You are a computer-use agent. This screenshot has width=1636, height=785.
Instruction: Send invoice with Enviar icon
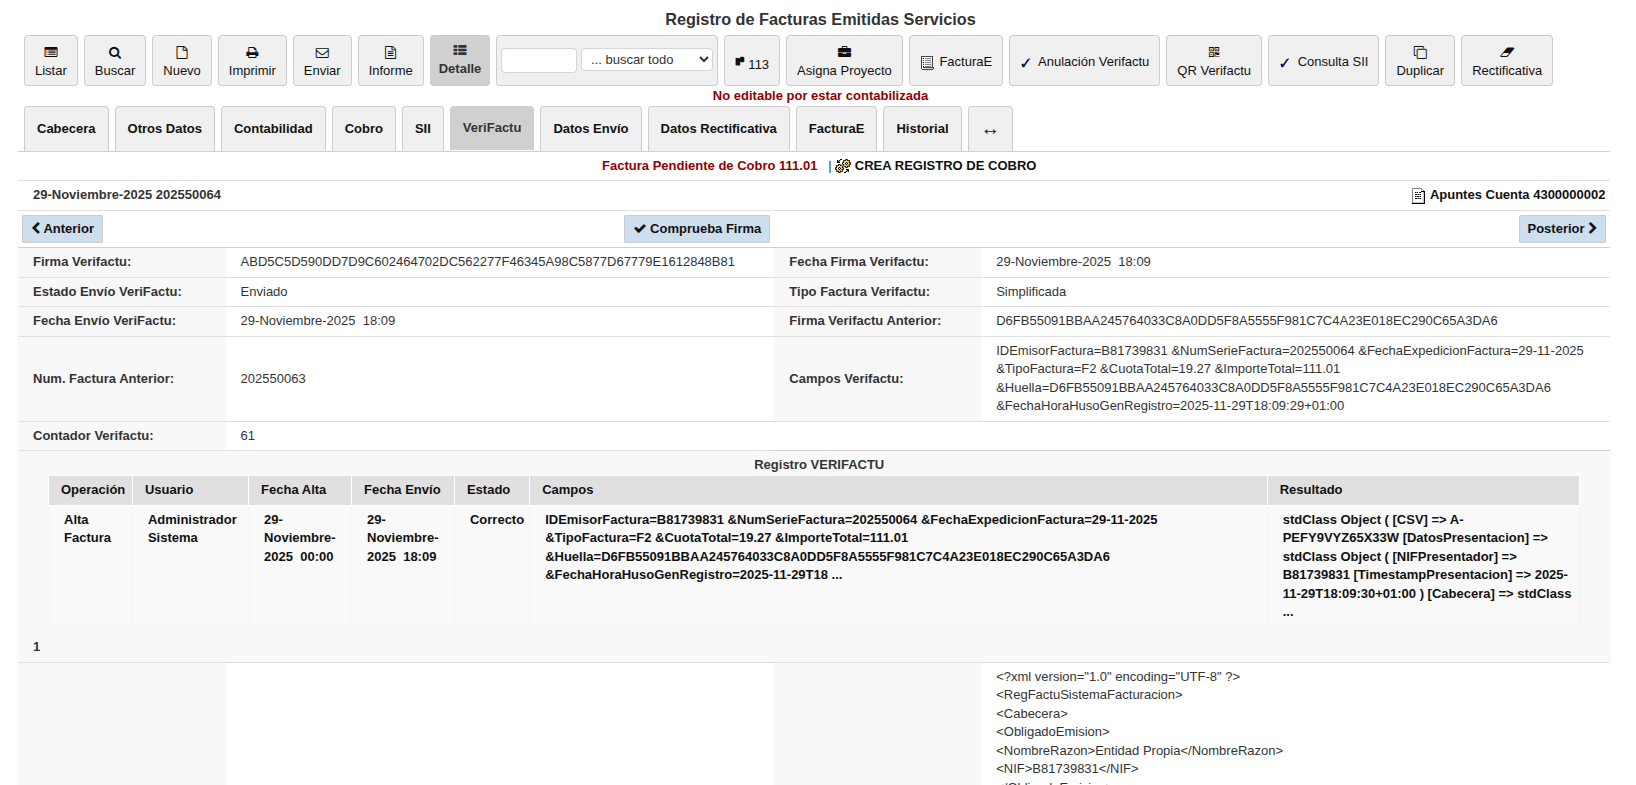point(322,61)
